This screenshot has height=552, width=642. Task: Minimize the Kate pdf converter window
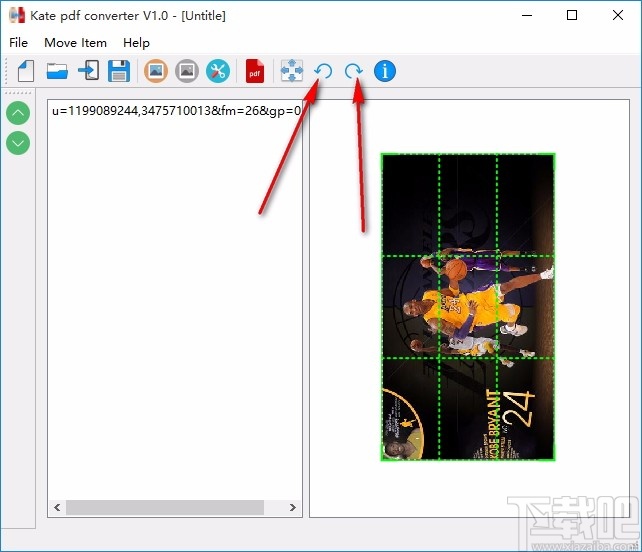[527, 16]
